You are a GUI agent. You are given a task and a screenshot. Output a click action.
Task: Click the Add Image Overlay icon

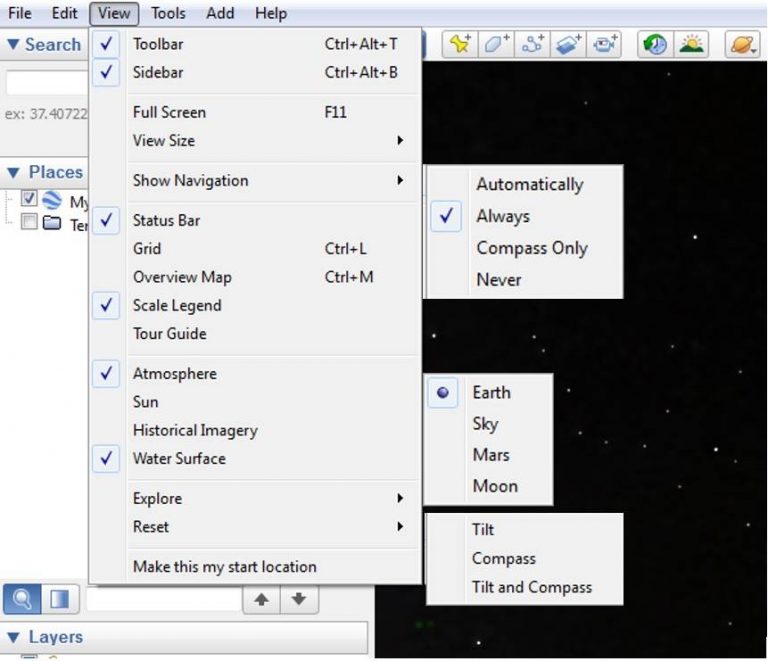[x=568, y=45]
